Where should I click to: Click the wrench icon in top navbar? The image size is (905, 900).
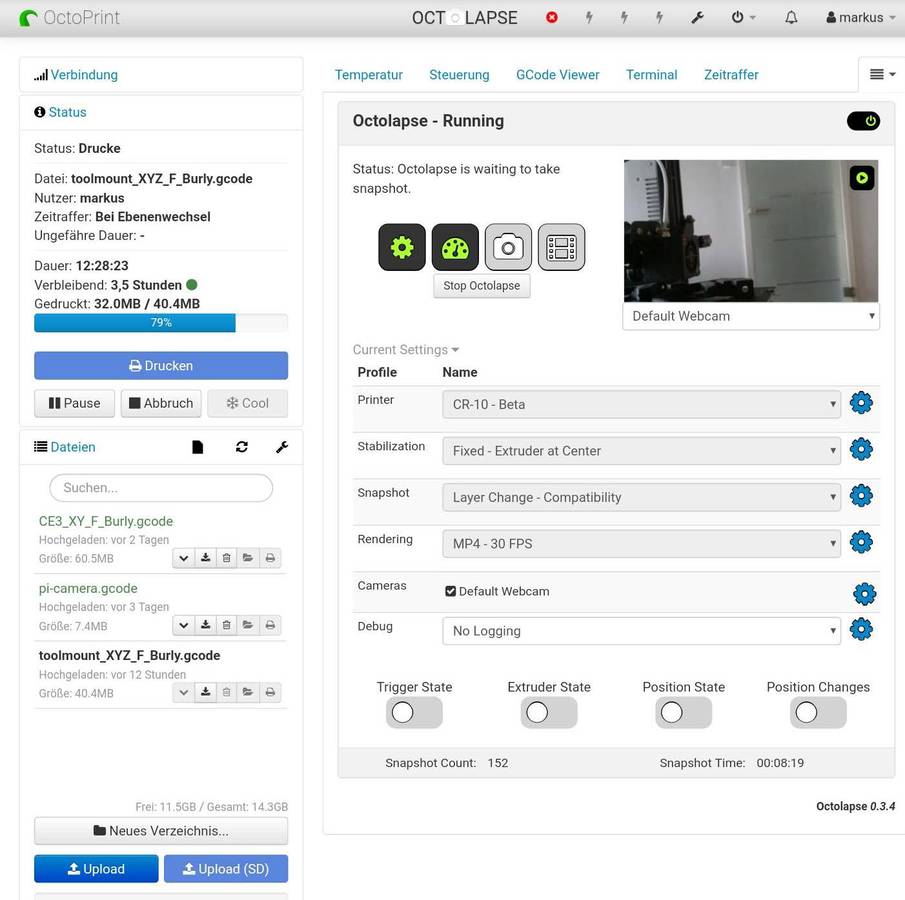coord(698,18)
